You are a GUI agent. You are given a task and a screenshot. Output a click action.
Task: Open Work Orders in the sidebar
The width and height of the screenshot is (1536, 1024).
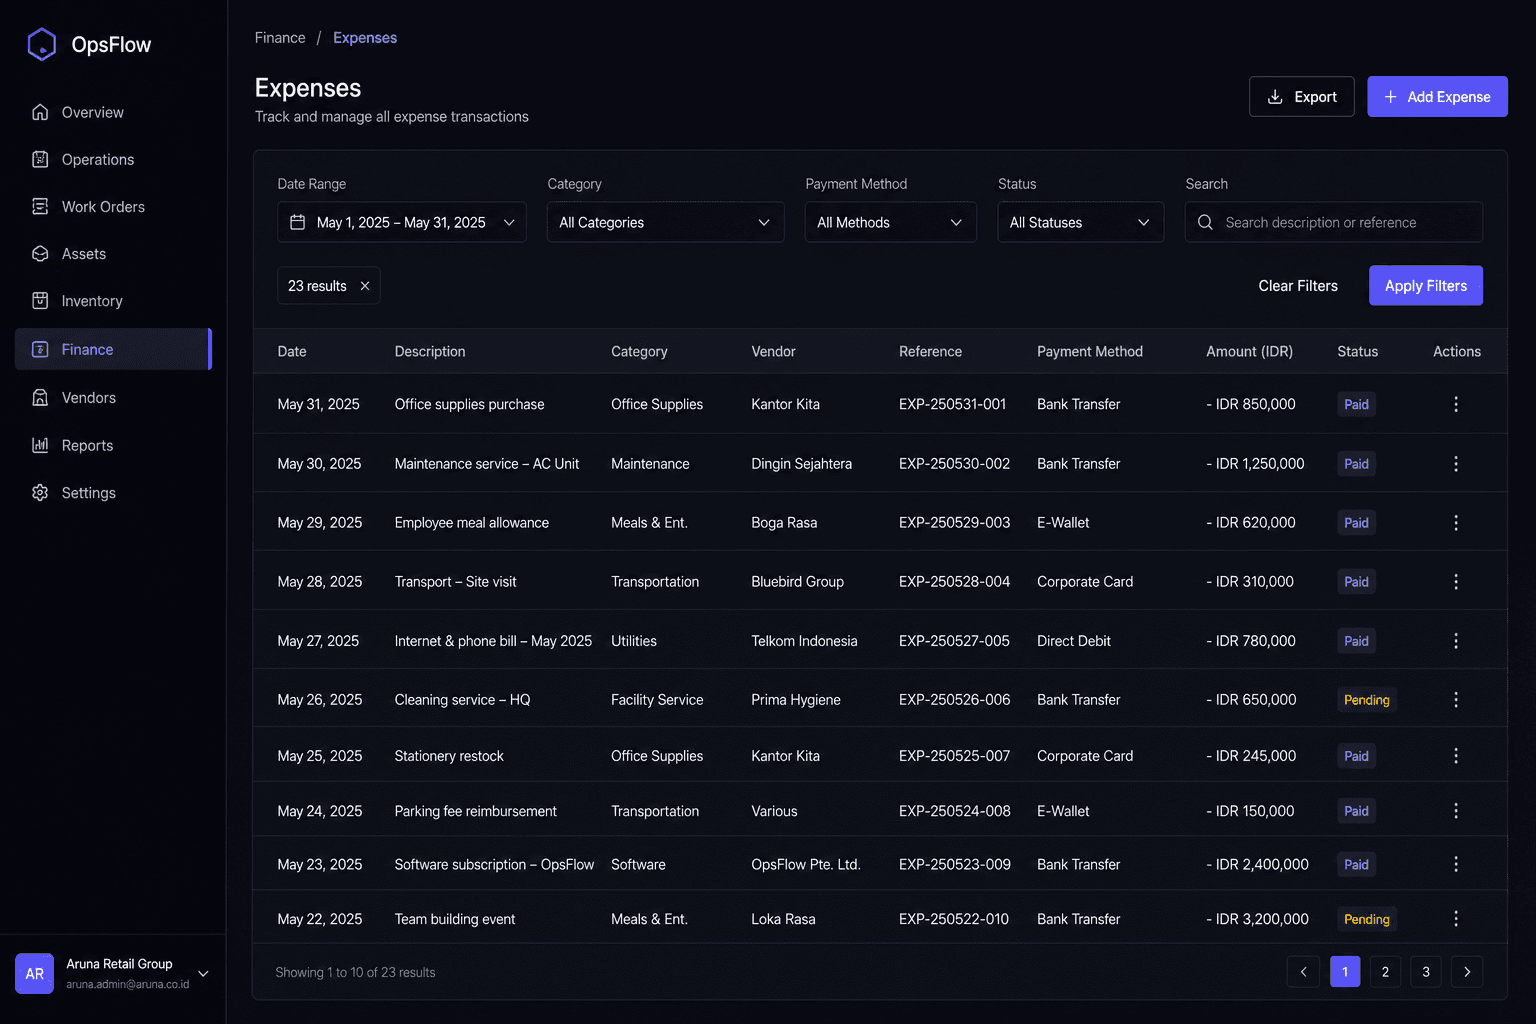(x=113, y=206)
